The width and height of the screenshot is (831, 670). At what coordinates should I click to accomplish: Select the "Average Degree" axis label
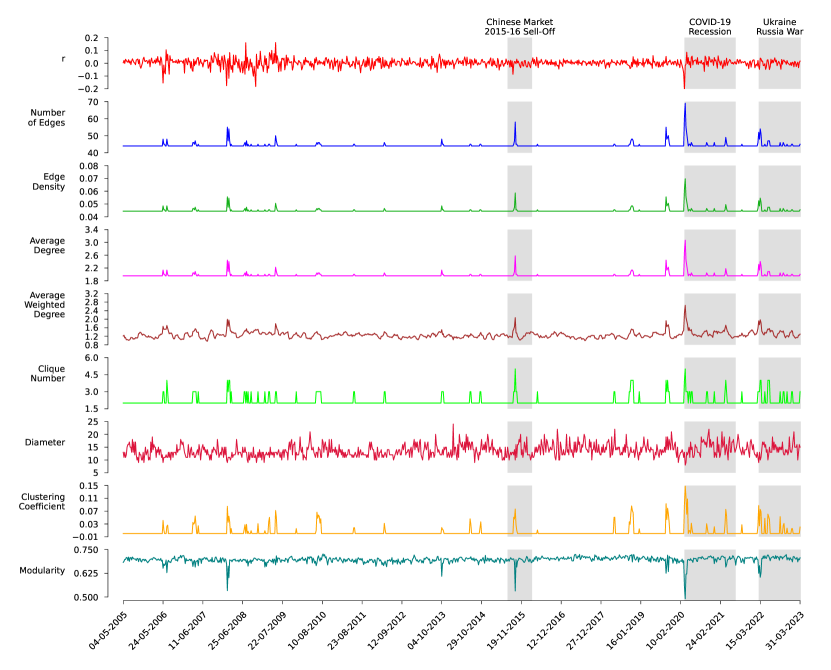pyautogui.click(x=47, y=245)
